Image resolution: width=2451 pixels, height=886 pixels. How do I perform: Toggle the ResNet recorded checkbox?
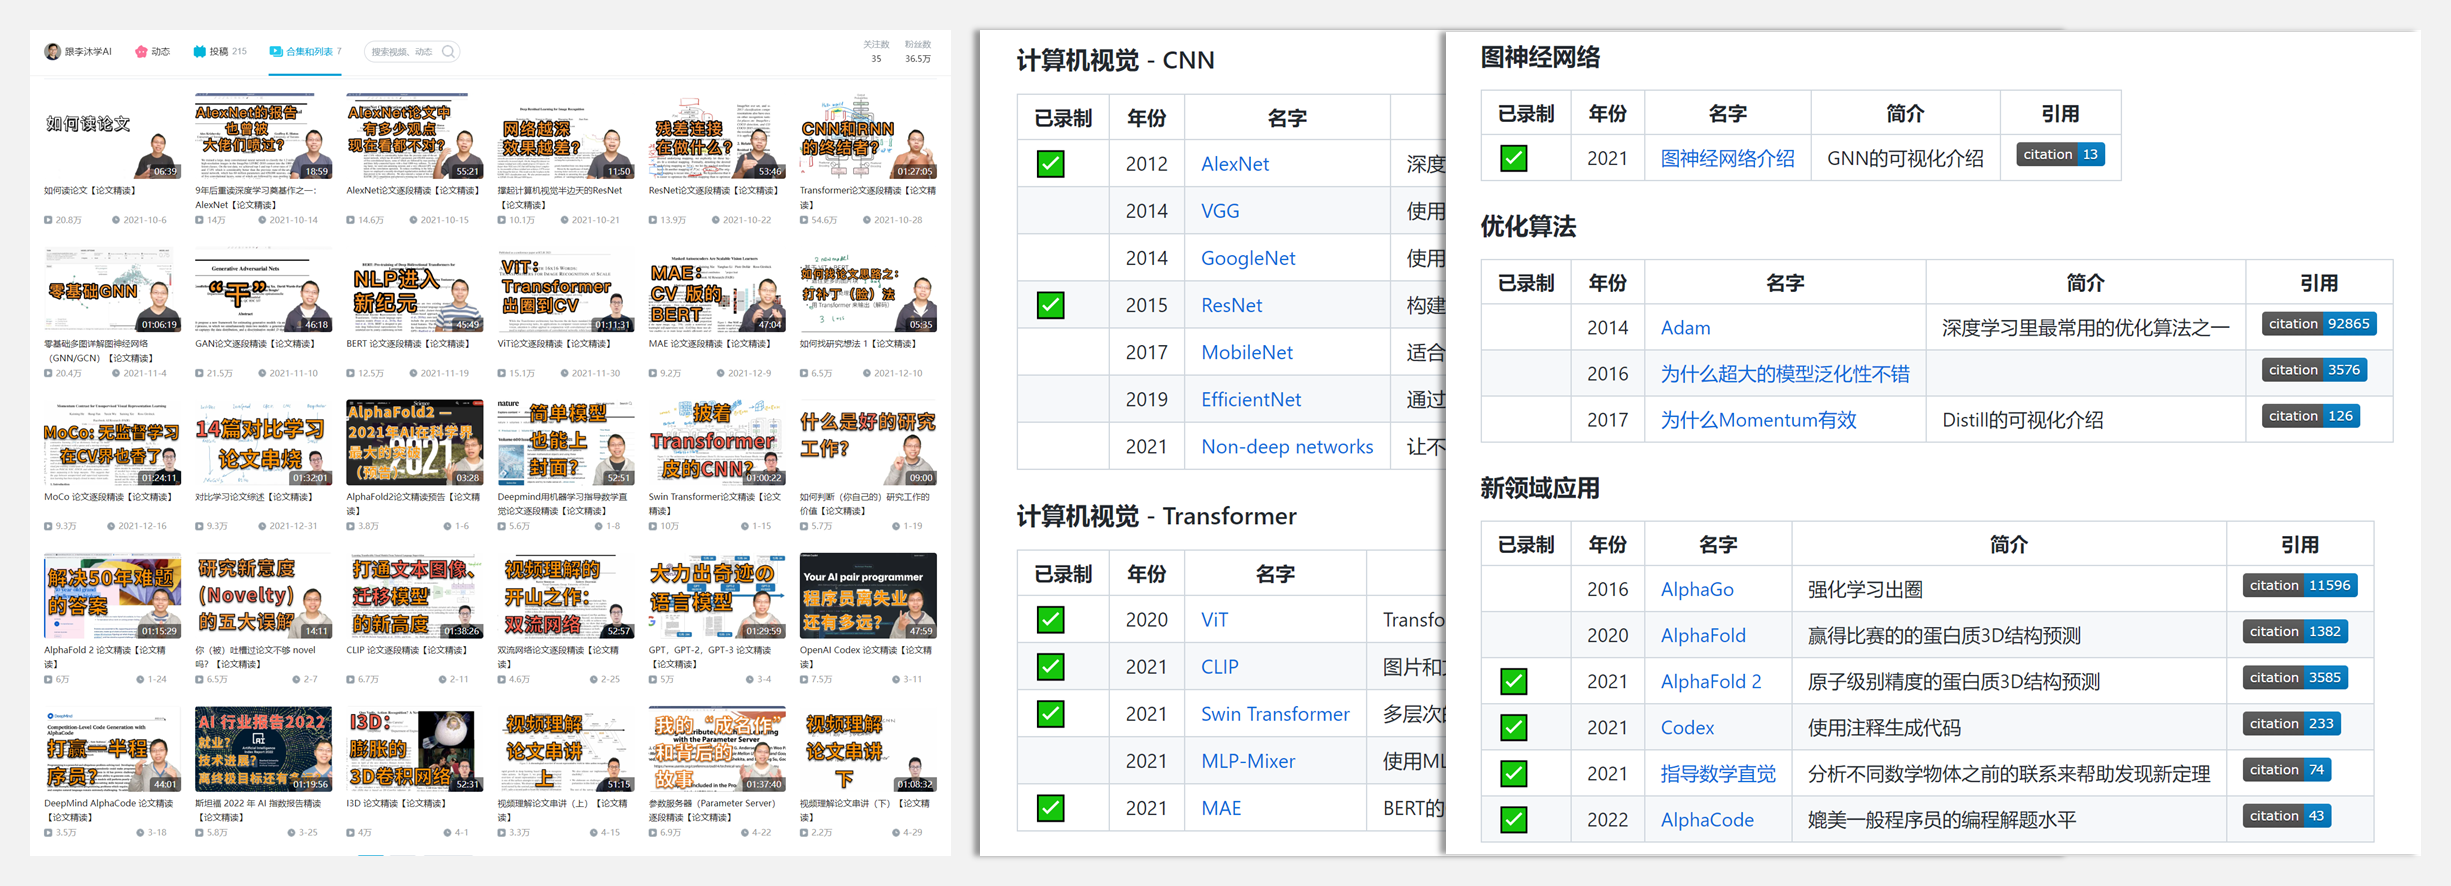click(x=1050, y=304)
